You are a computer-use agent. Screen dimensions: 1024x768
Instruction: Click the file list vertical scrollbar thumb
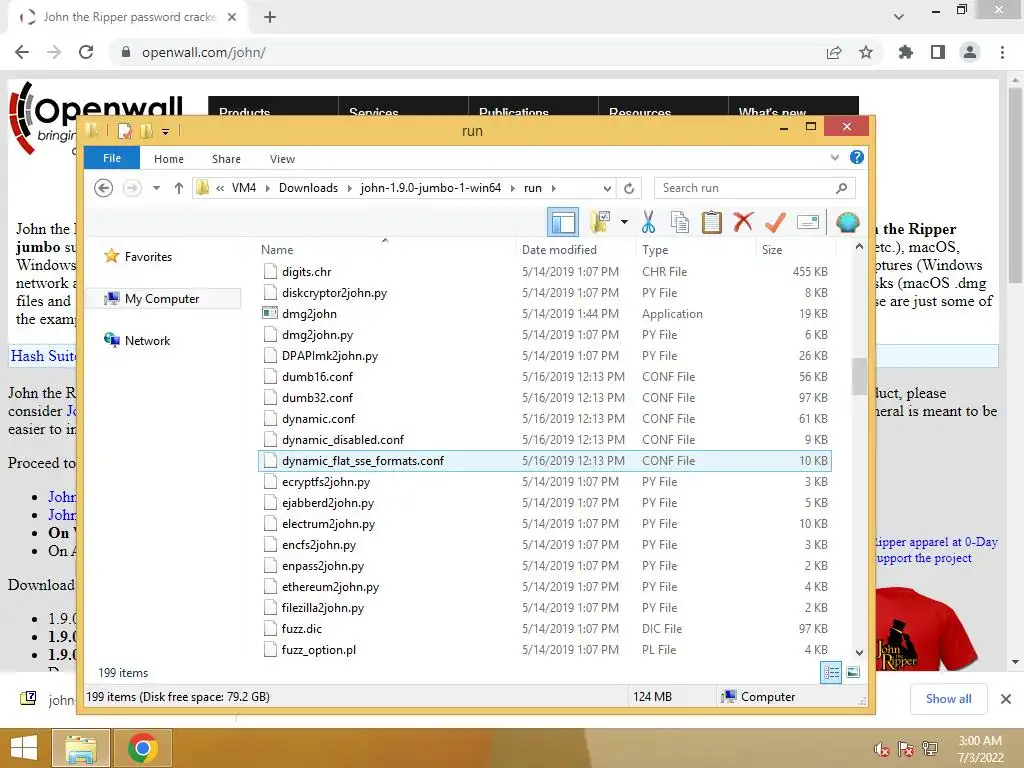(x=859, y=376)
